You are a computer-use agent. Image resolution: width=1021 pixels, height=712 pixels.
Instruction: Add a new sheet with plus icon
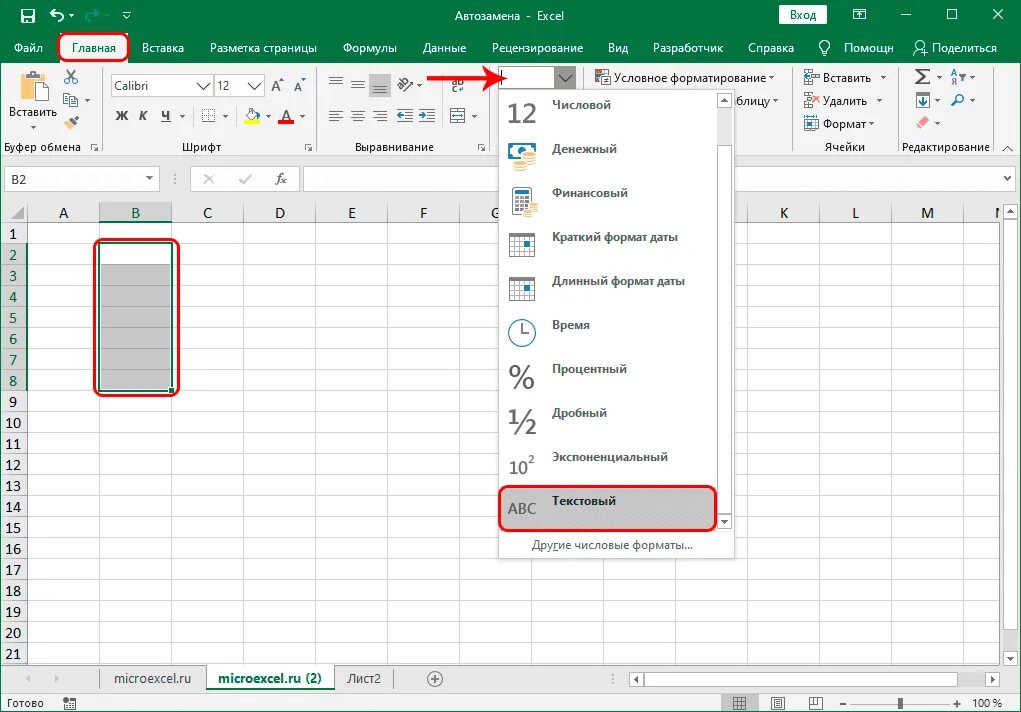(x=435, y=679)
